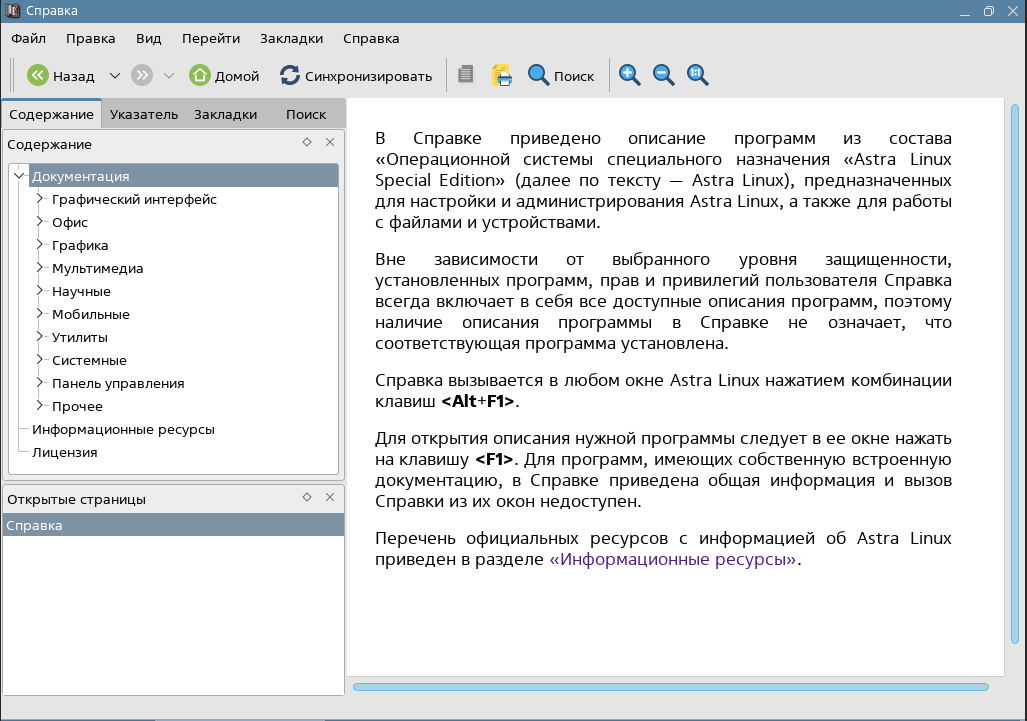Open the Справка menu in menu bar
The image size is (1027, 721).
tap(371, 39)
